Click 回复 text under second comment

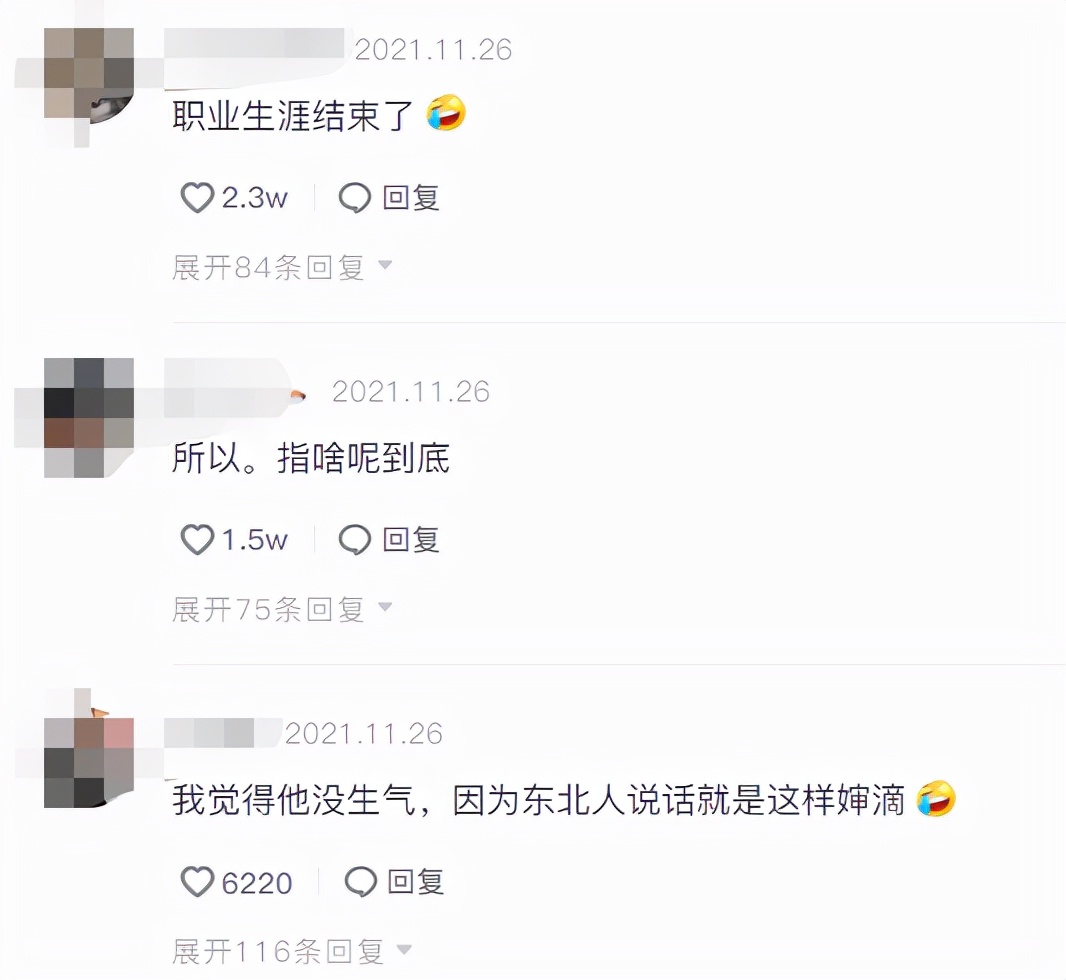pyautogui.click(x=411, y=540)
